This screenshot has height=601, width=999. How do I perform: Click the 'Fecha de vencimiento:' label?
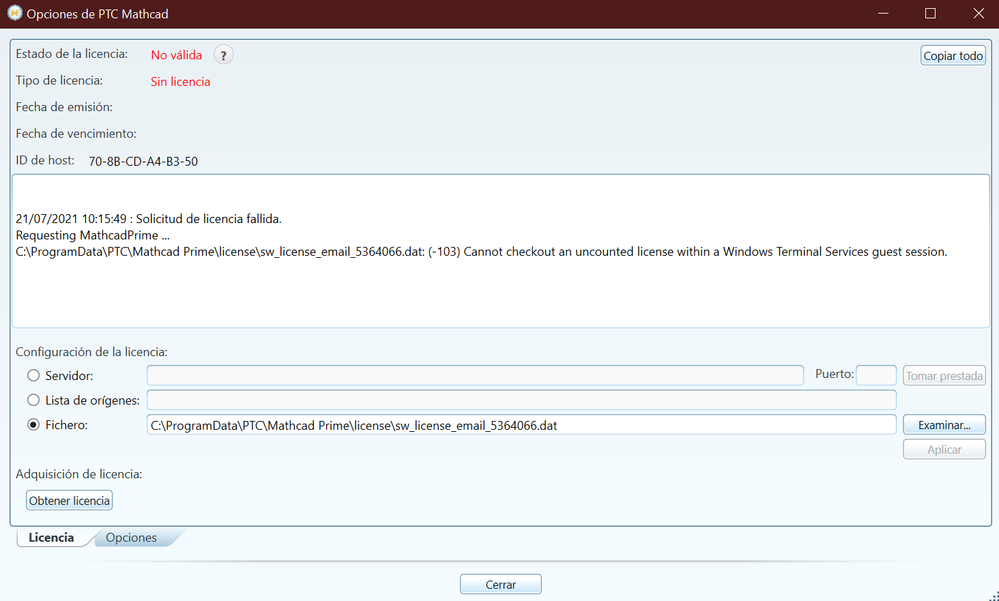point(76,134)
